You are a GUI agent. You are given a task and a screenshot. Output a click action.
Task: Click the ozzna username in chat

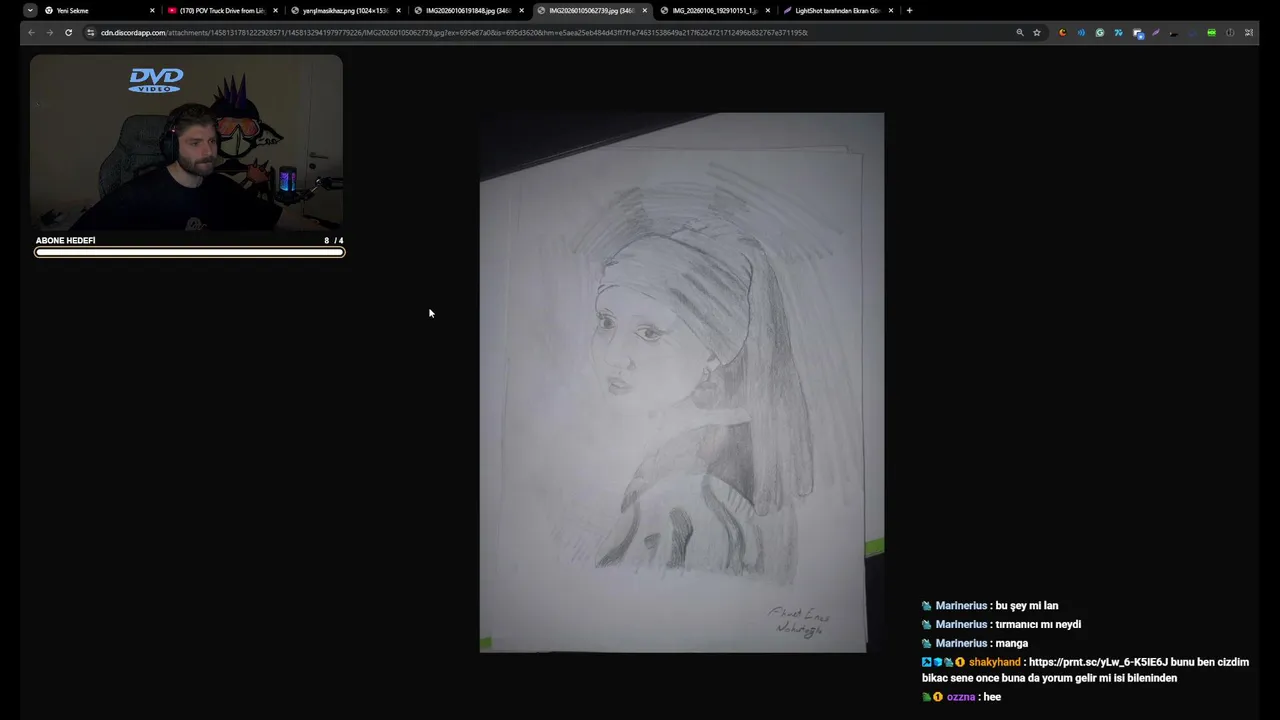(960, 697)
